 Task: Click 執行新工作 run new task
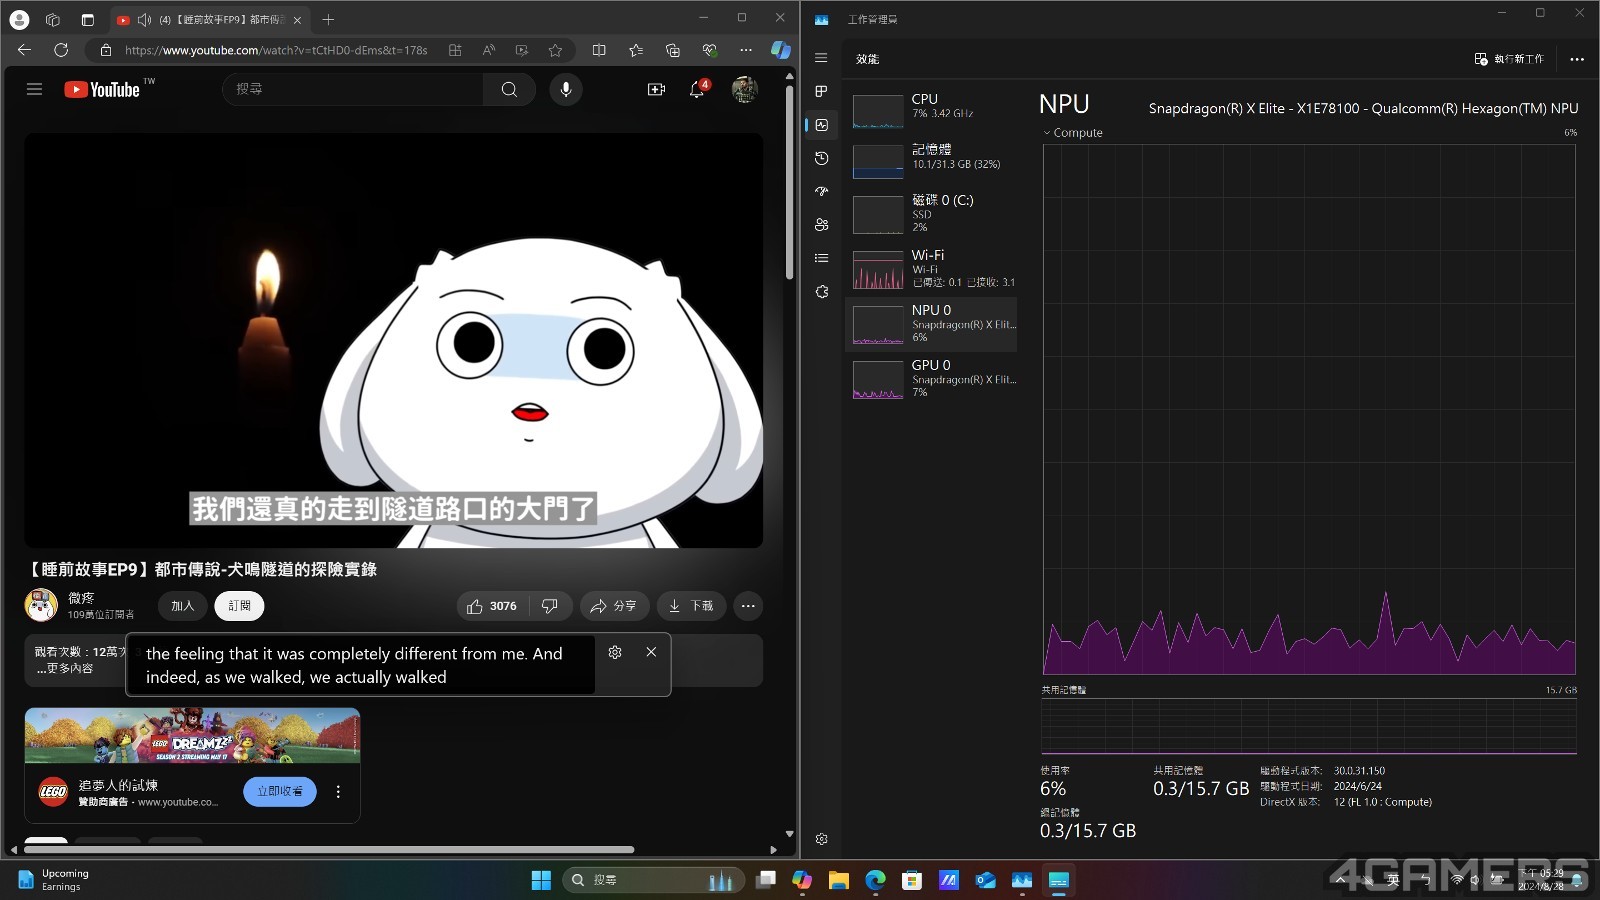tap(1509, 59)
